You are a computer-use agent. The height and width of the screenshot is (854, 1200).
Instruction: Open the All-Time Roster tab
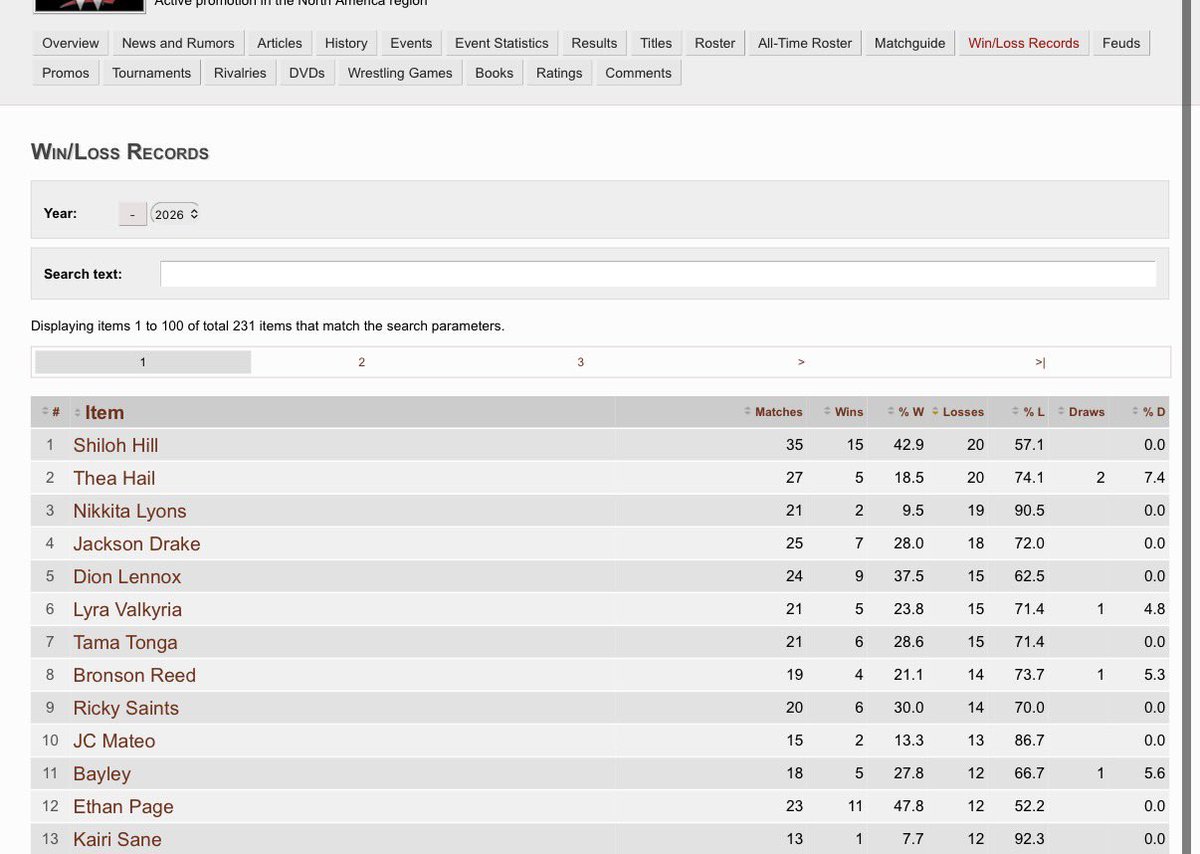point(805,43)
